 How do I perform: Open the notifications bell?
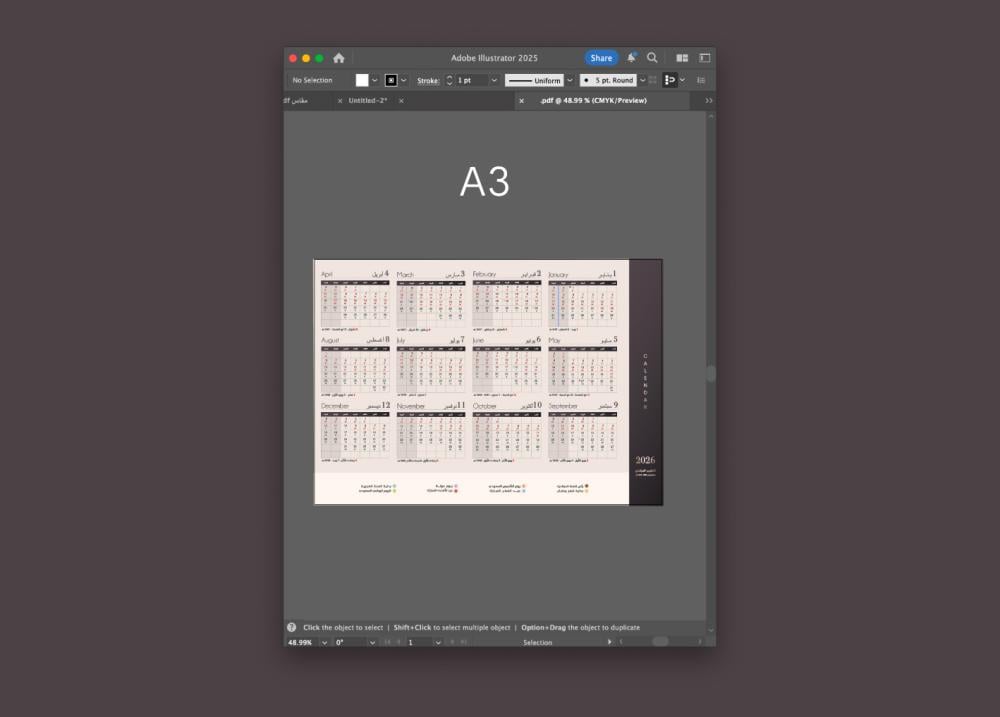pos(632,58)
